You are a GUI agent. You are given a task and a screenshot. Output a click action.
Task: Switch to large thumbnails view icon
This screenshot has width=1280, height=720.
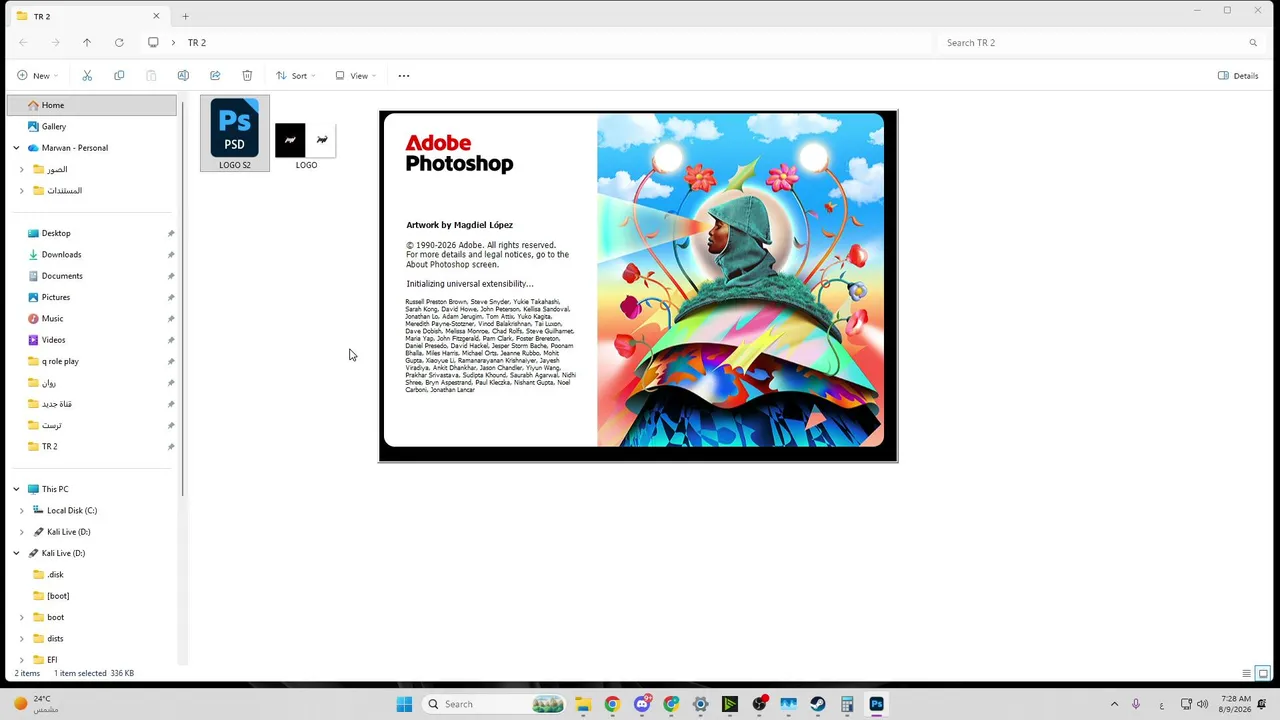[1263, 673]
